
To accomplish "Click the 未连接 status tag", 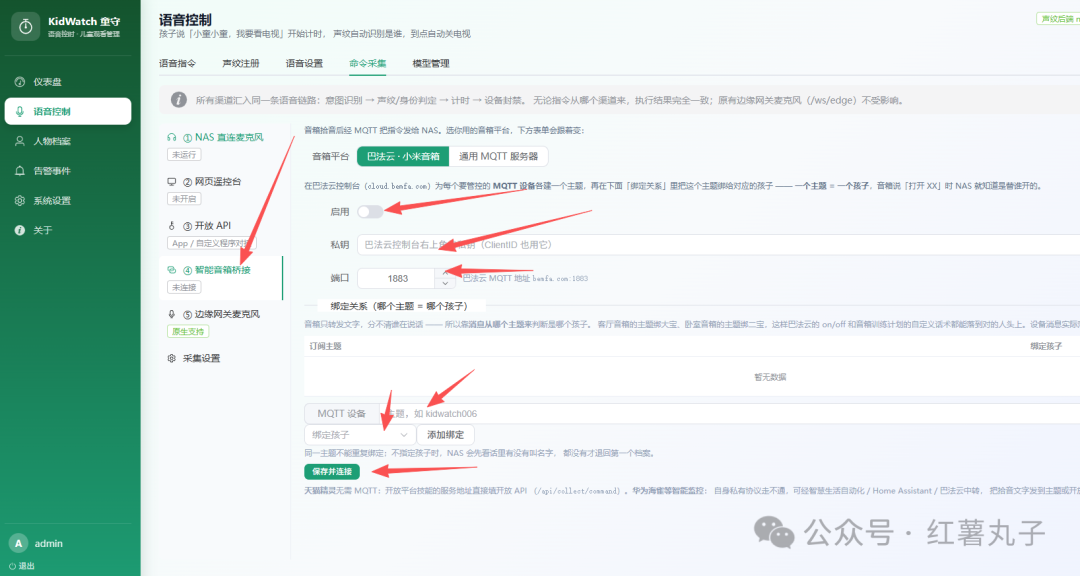I will (x=184, y=287).
